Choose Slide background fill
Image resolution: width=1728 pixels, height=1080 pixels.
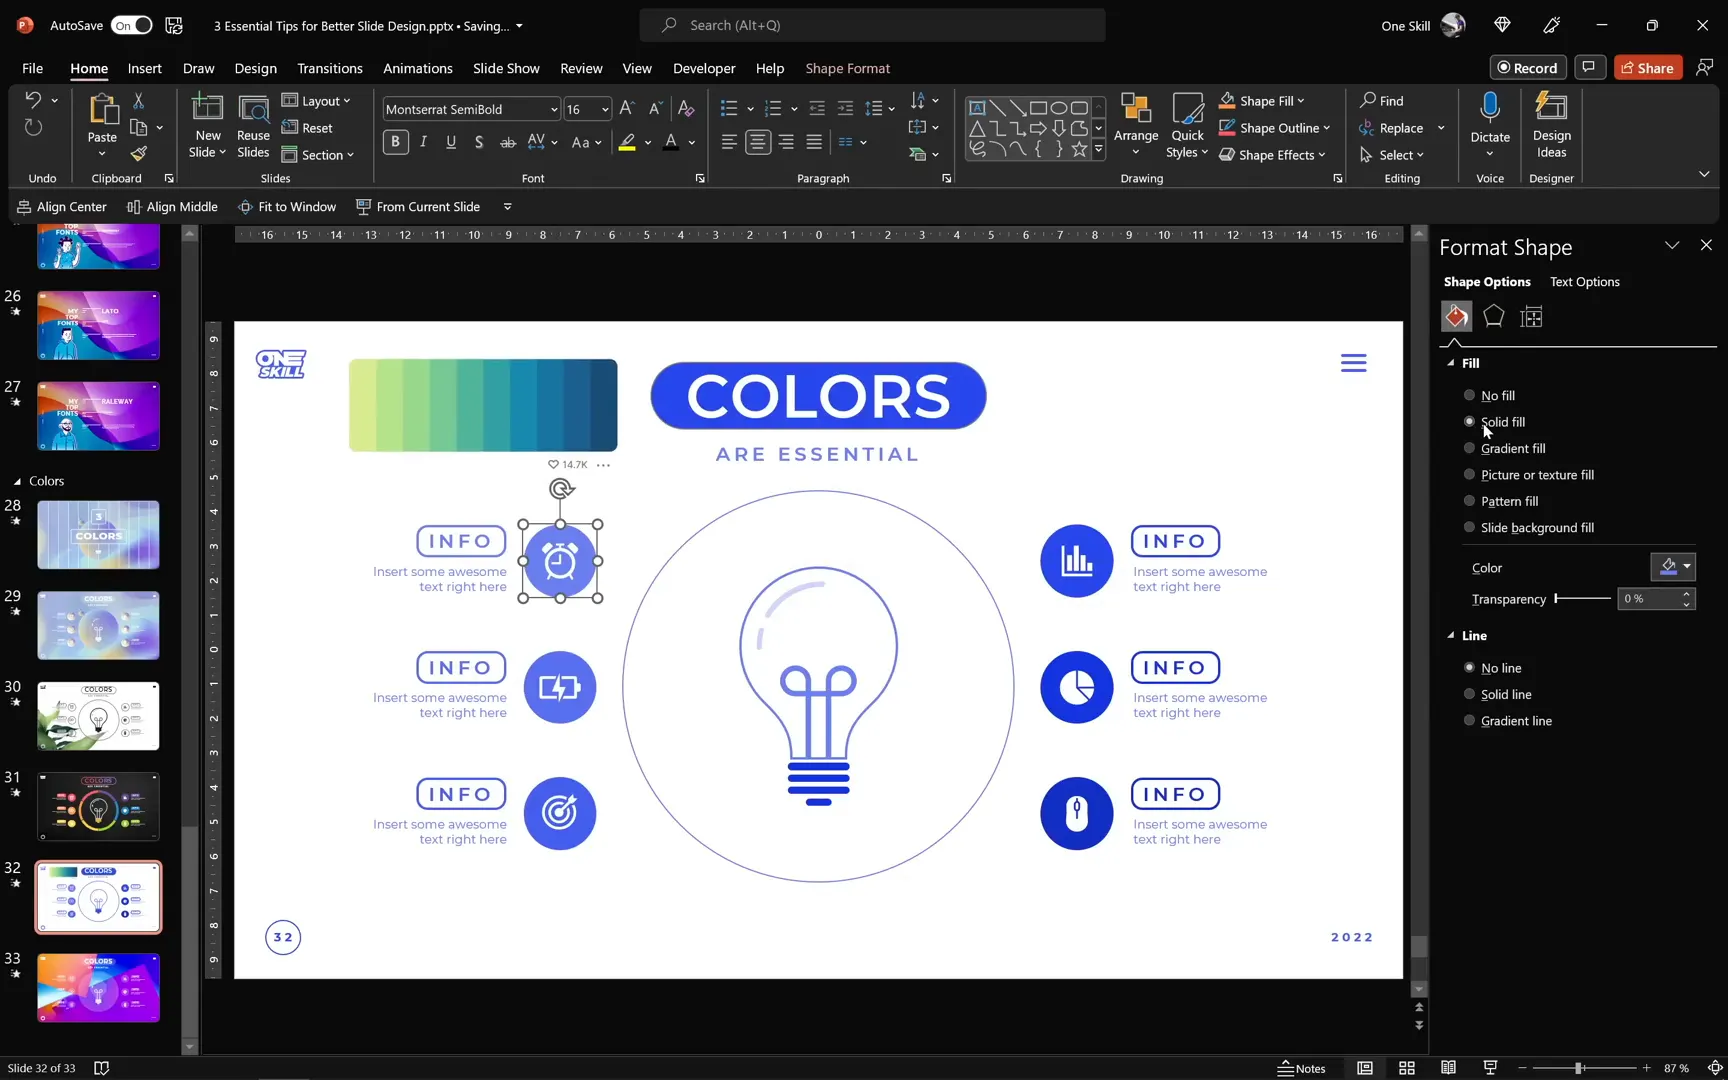pyautogui.click(x=1529, y=528)
